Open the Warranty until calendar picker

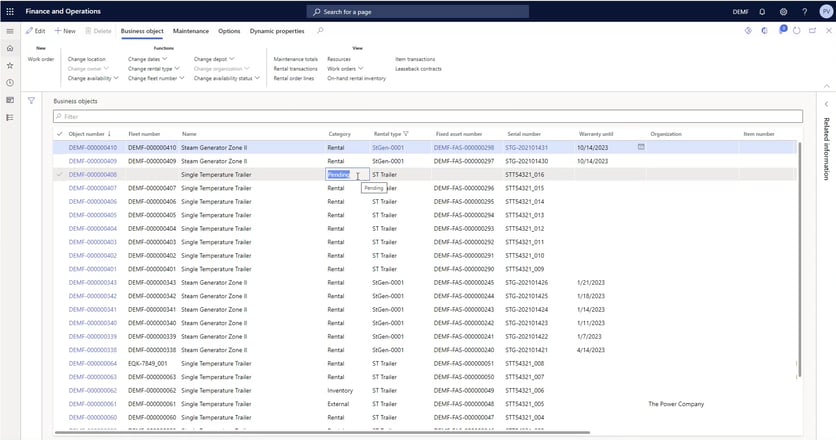pos(641,147)
